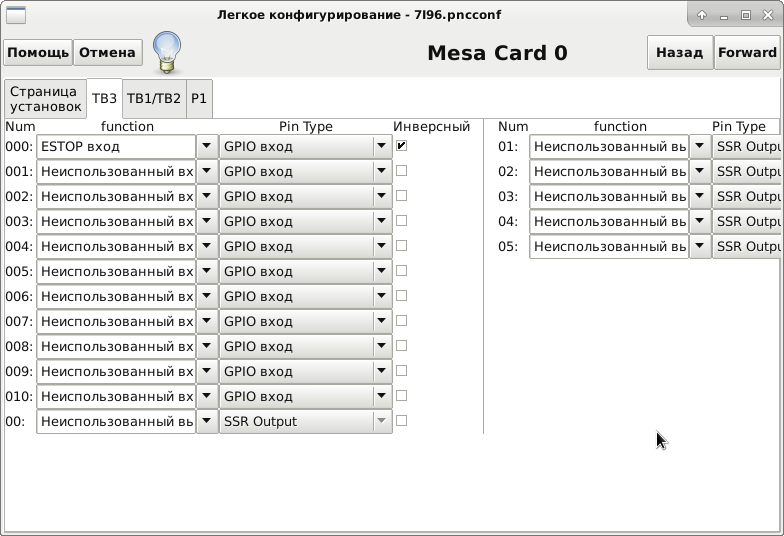The width and height of the screenshot is (784, 536).
Task: Enable invert checkbox for pin 009
Action: (401, 370)
